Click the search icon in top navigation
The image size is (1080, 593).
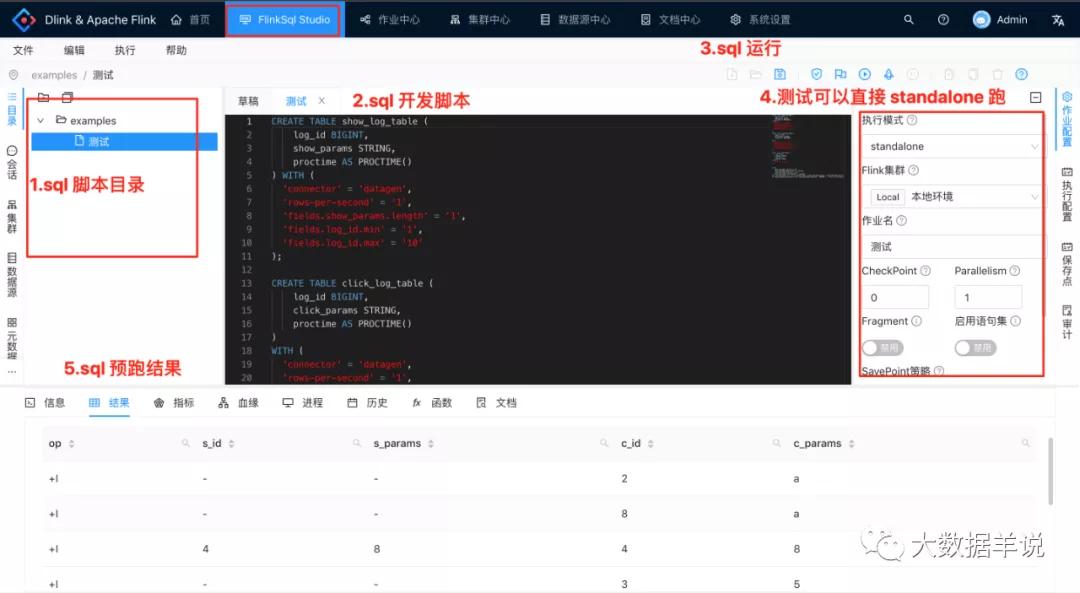tap(909, 19)
